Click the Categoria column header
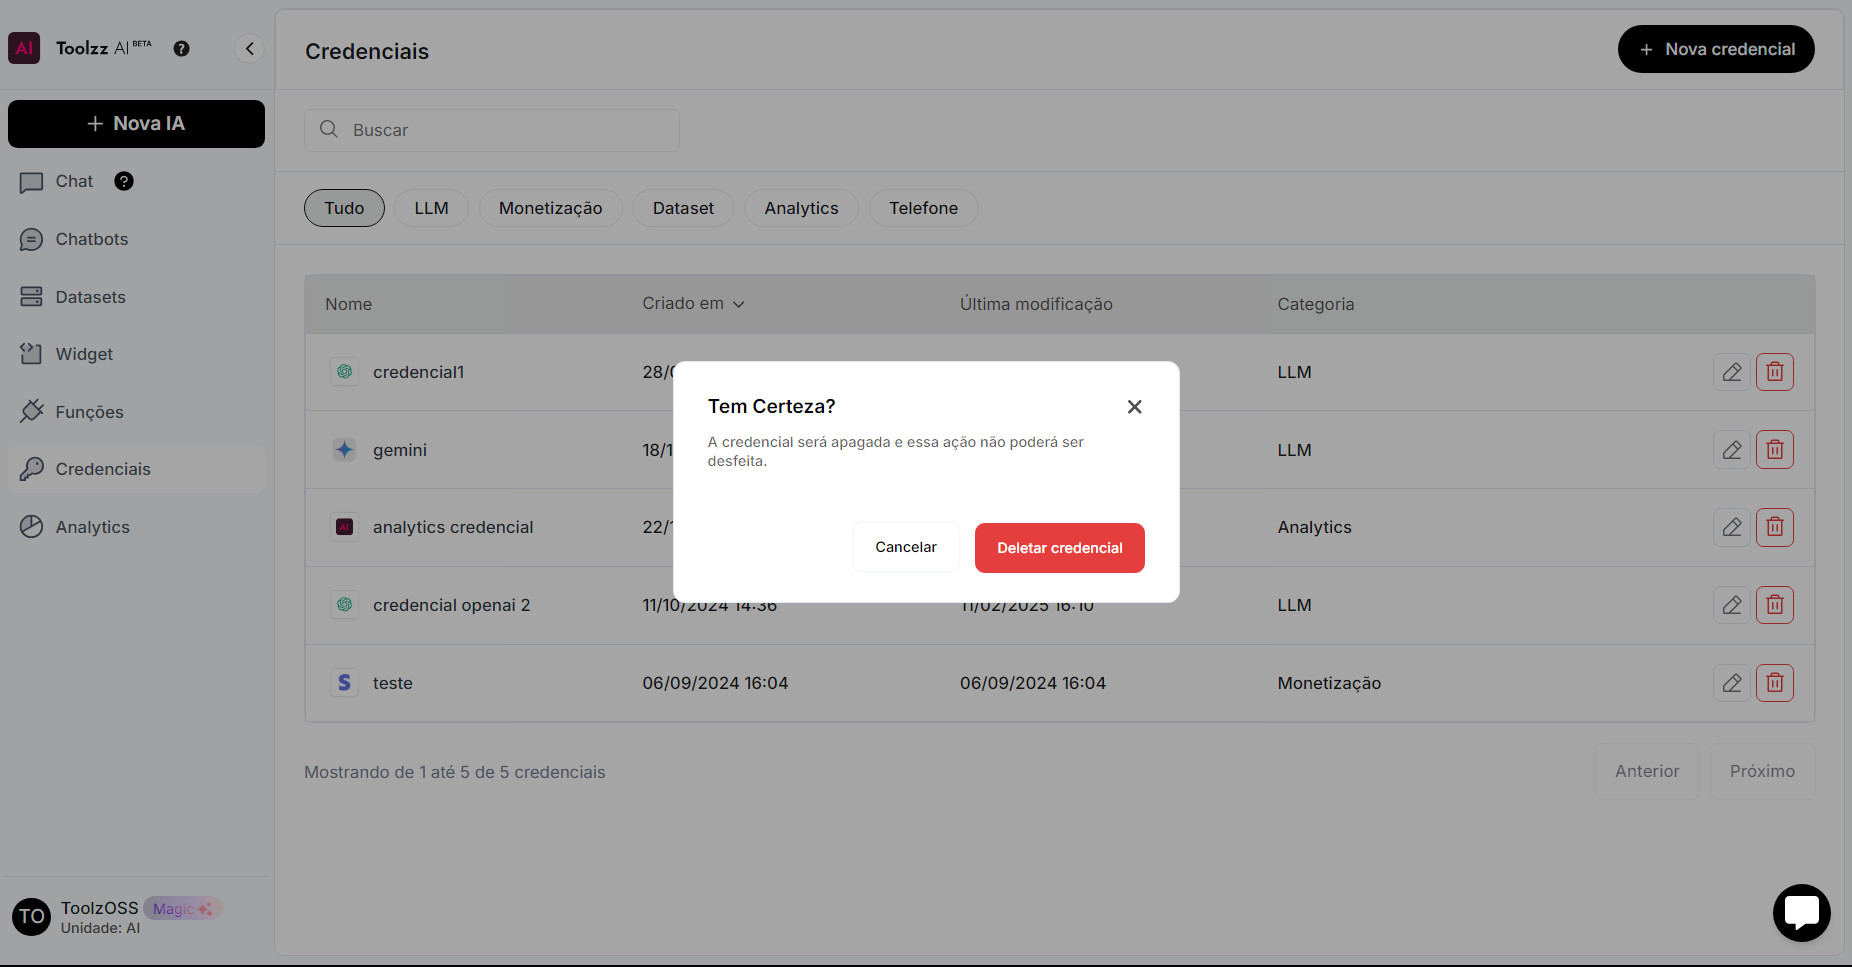 point(1316,304)
